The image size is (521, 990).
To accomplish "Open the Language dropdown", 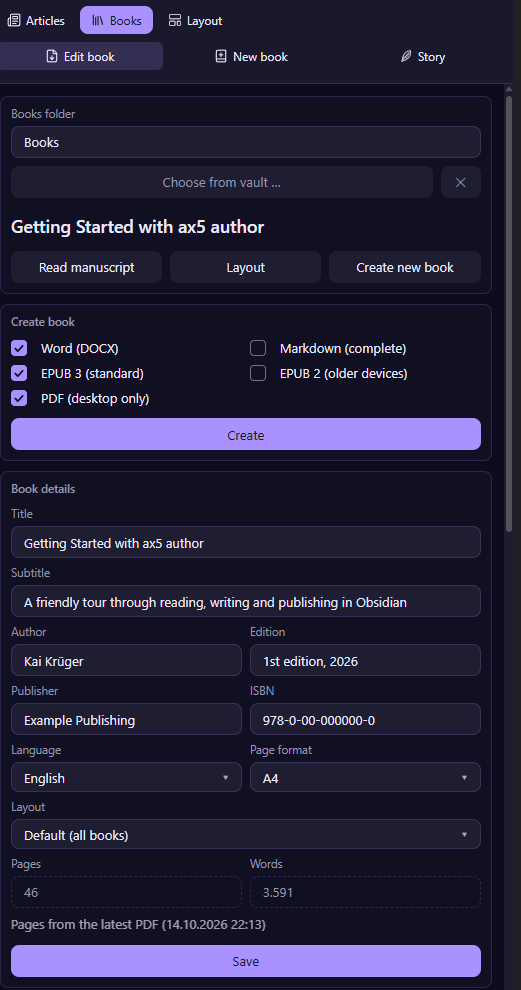I will [126, 777].
